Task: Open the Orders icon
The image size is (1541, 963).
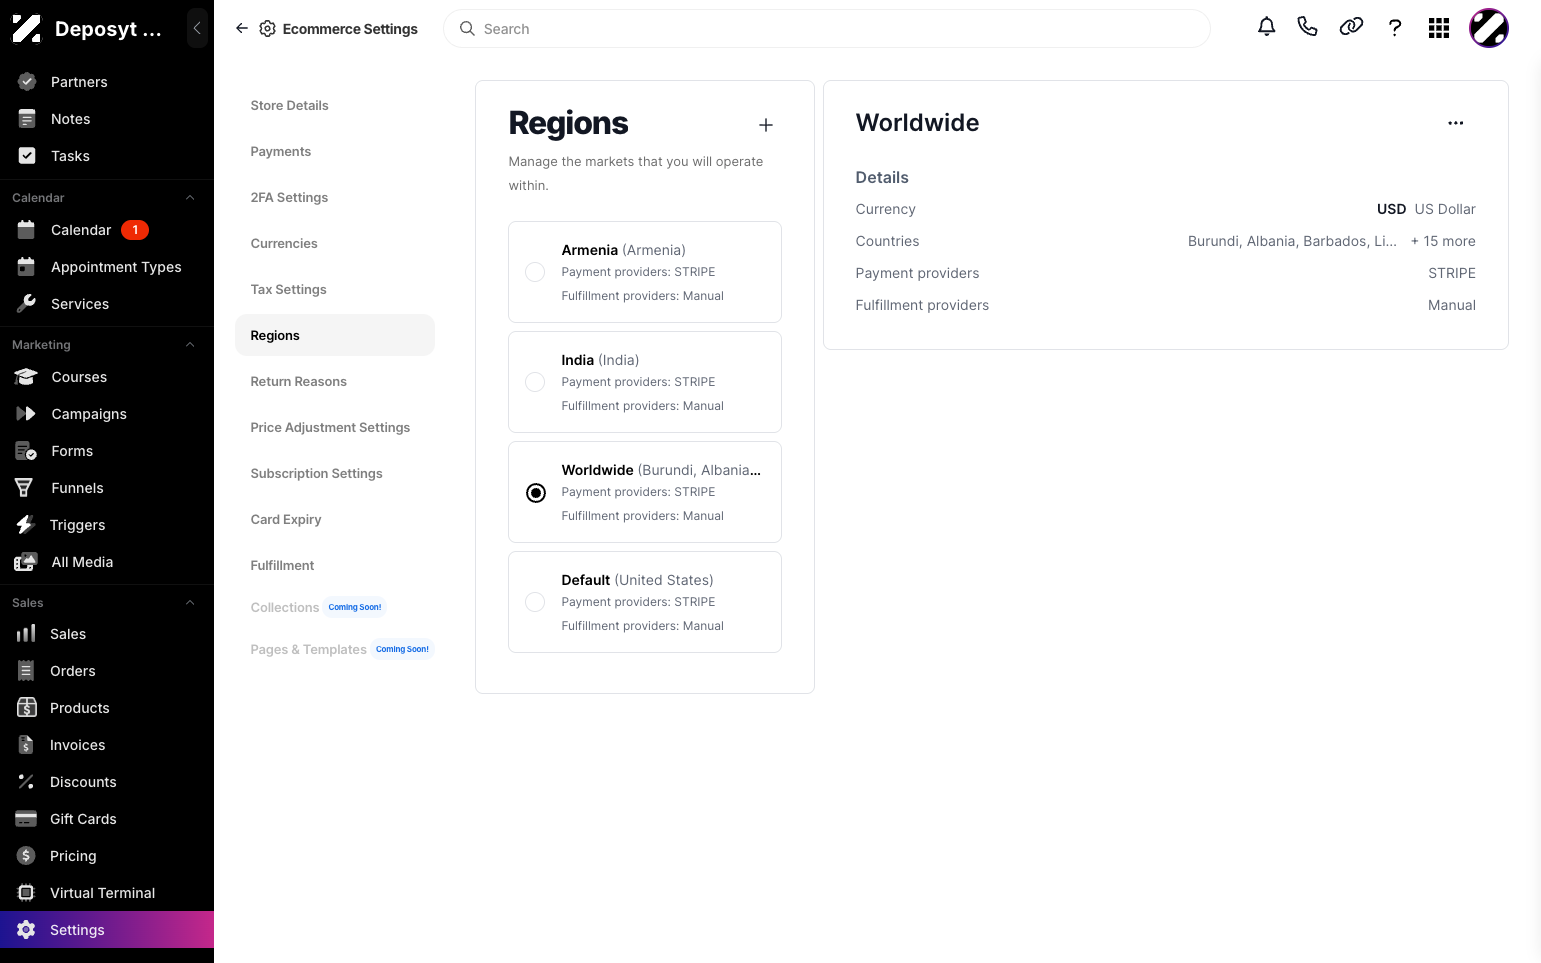Action: 26,671
